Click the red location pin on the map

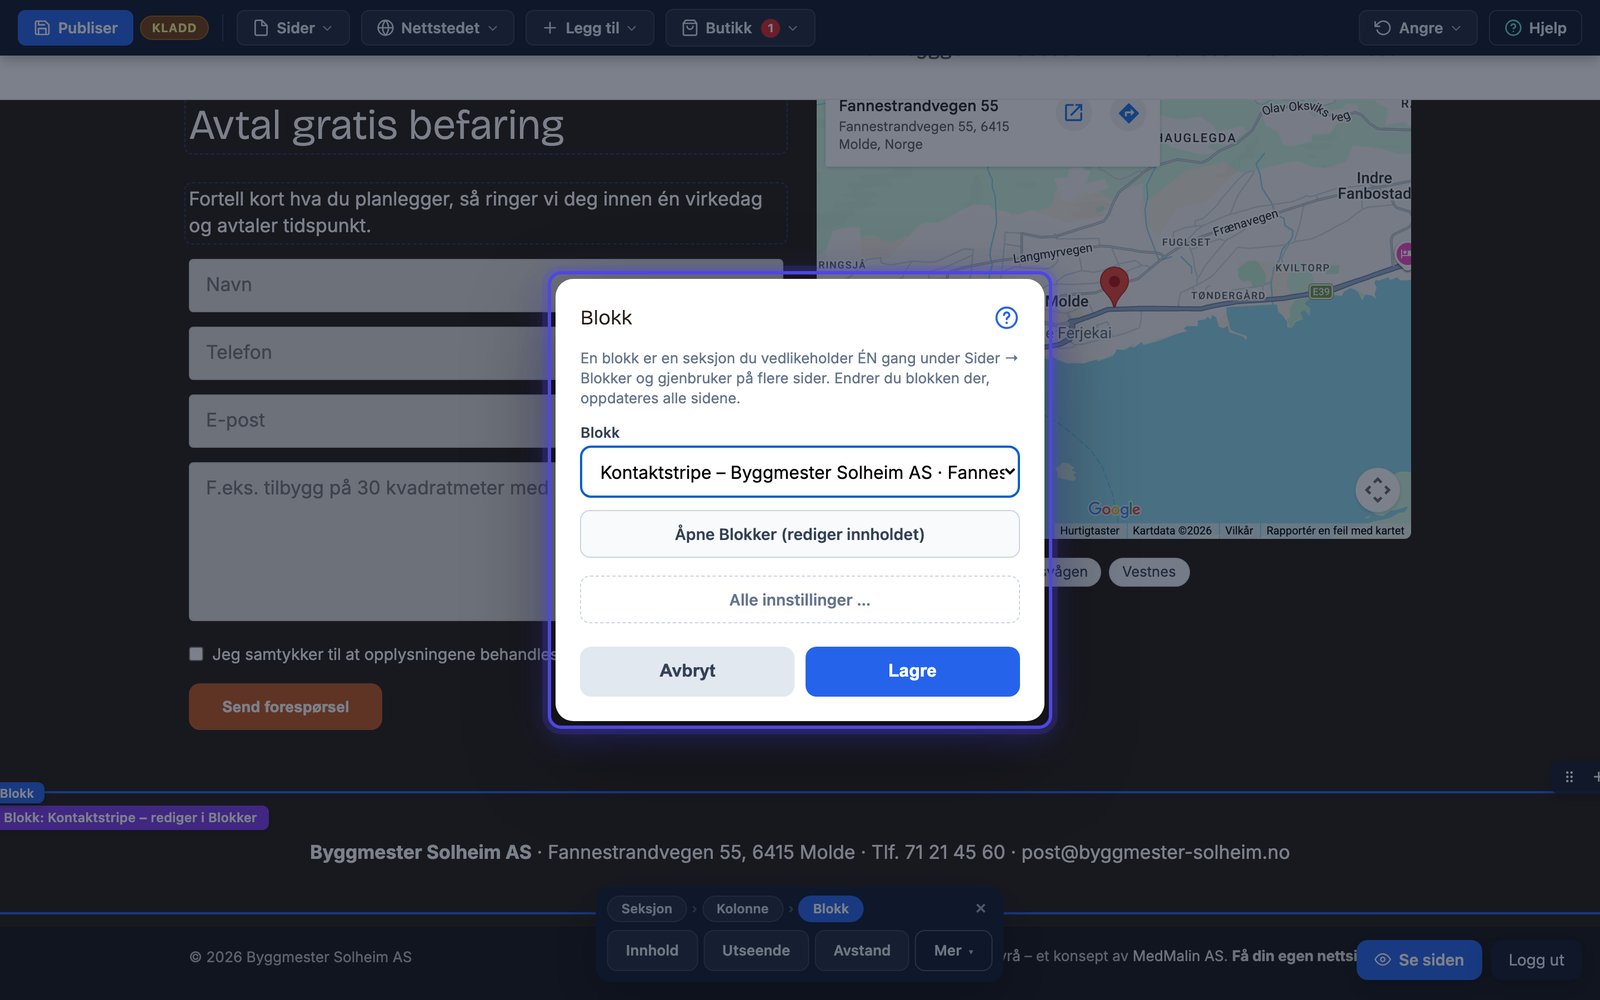(1114, 285)
